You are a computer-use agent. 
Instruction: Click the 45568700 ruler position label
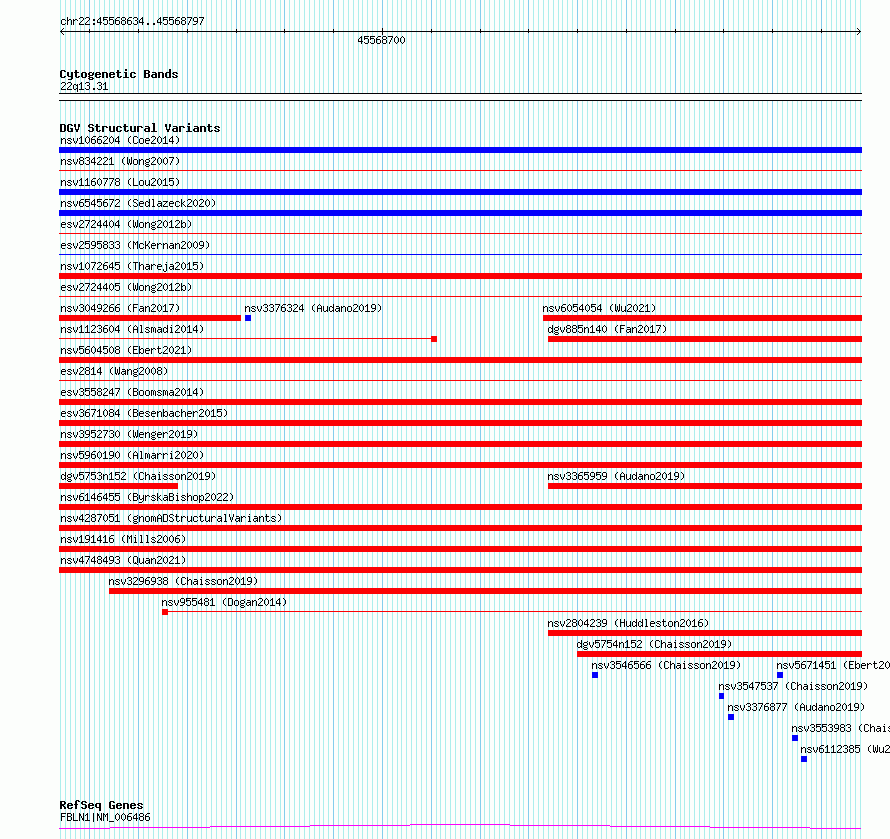pyautogui.click(x=381, y=40)
